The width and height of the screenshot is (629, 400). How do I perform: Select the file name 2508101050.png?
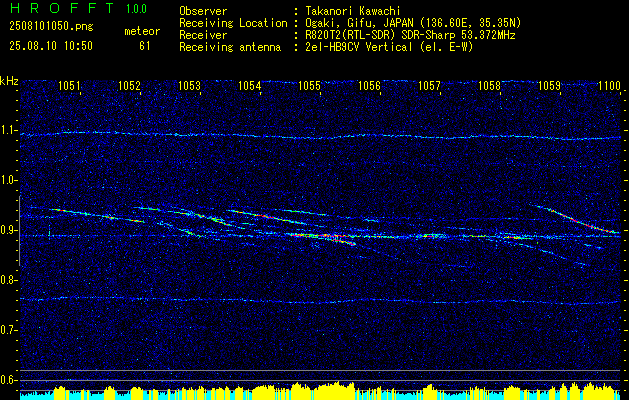point(51,27)
